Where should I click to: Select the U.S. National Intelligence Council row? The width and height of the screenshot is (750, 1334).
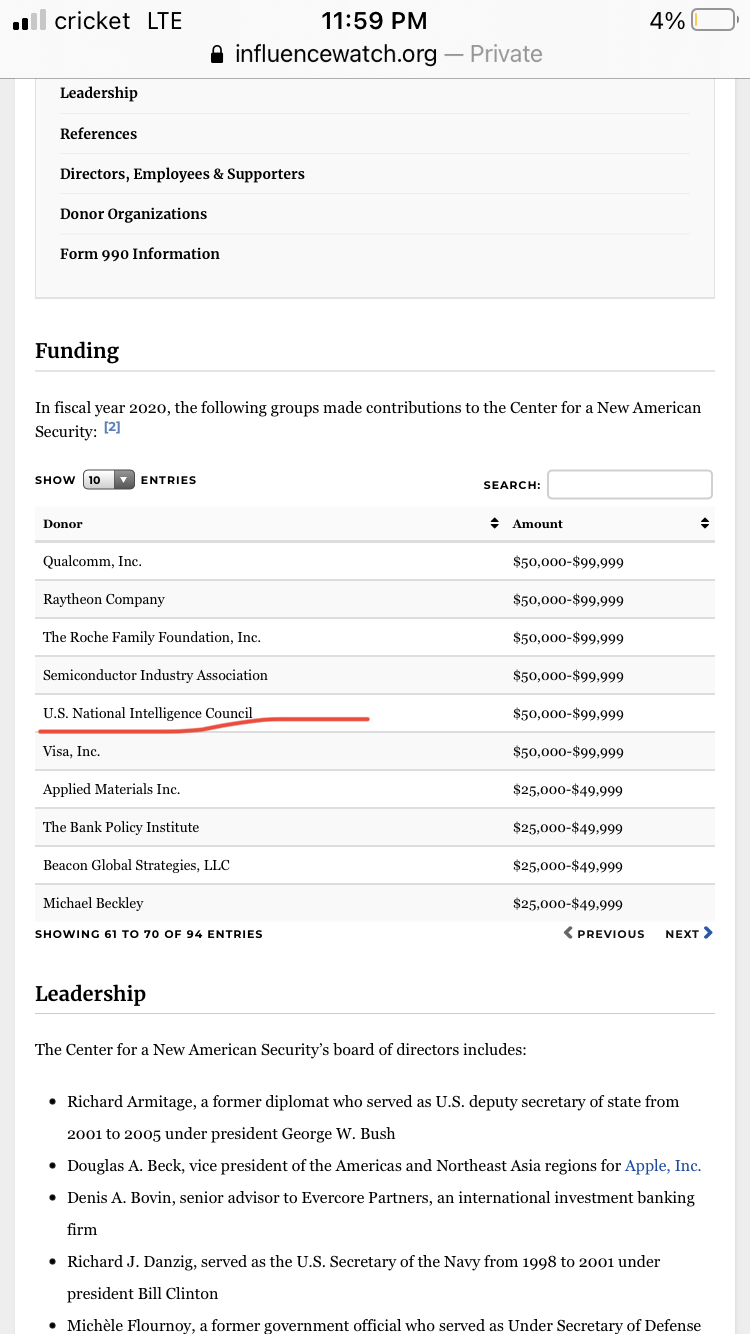[375, 713]
